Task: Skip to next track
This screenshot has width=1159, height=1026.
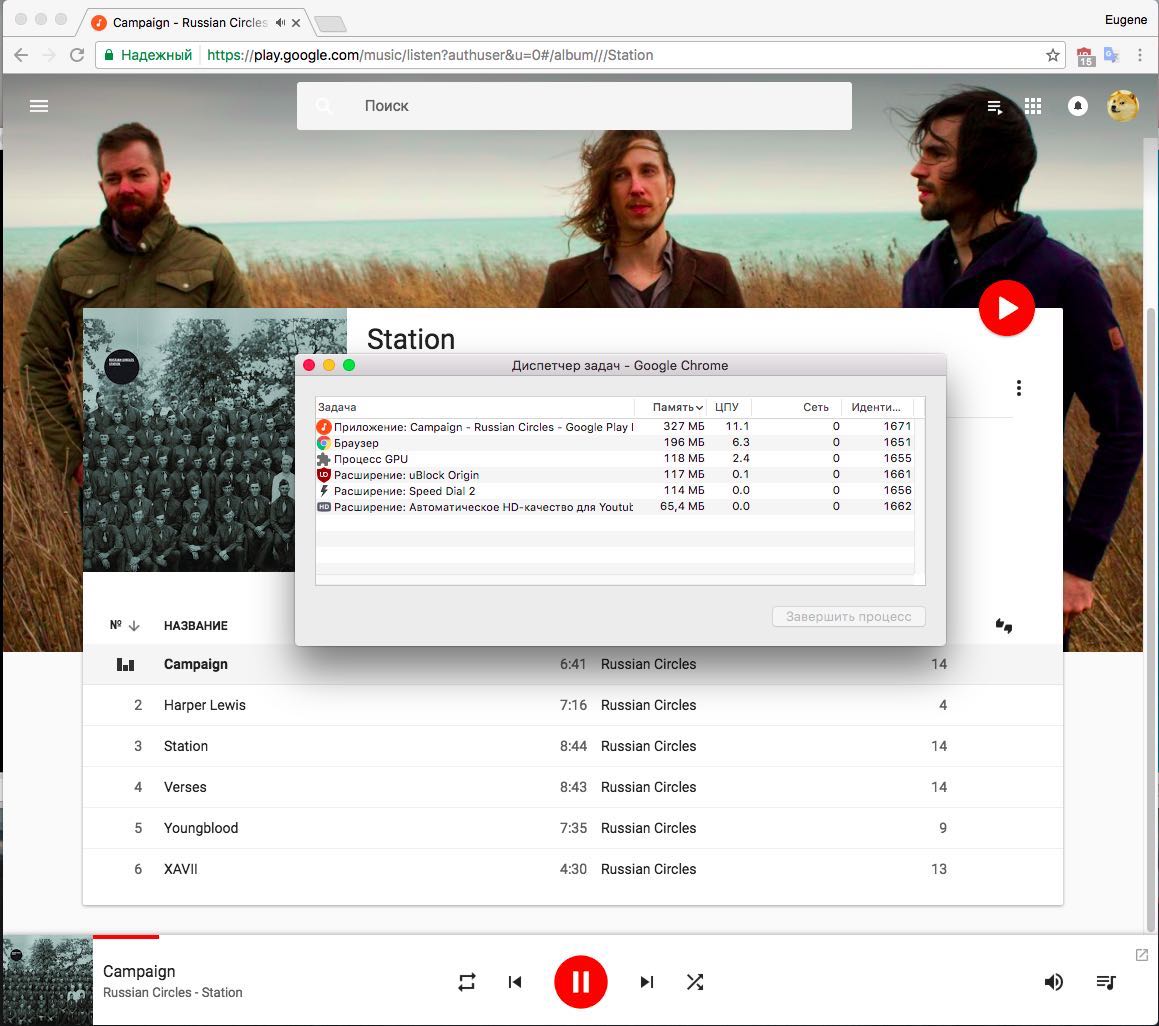Action: (x=647, y=982)
